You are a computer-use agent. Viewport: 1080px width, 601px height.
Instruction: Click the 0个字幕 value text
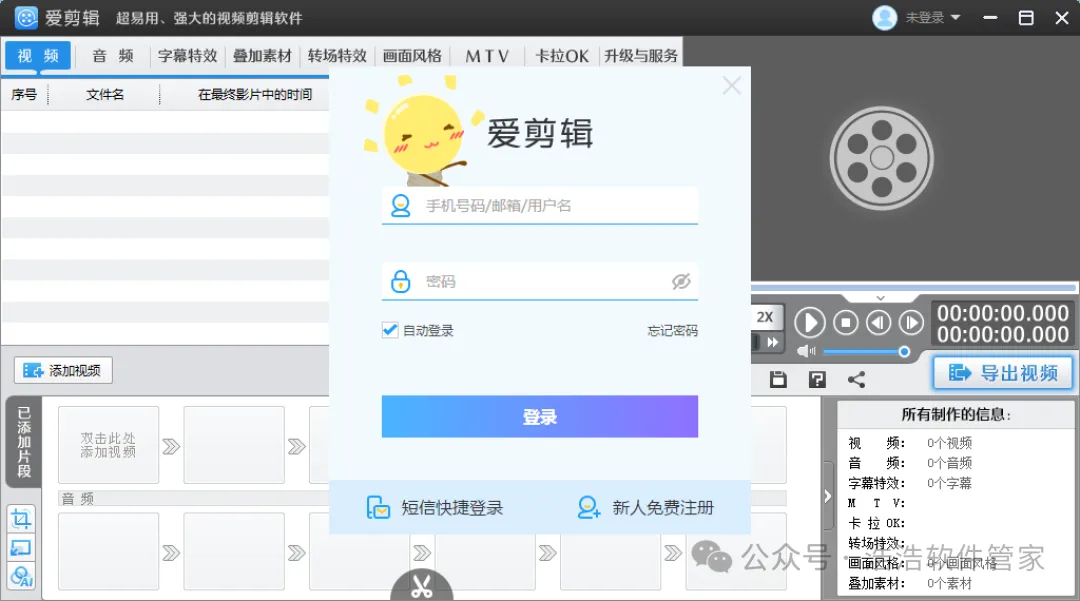pyautogui.click(x=949, y=483)
